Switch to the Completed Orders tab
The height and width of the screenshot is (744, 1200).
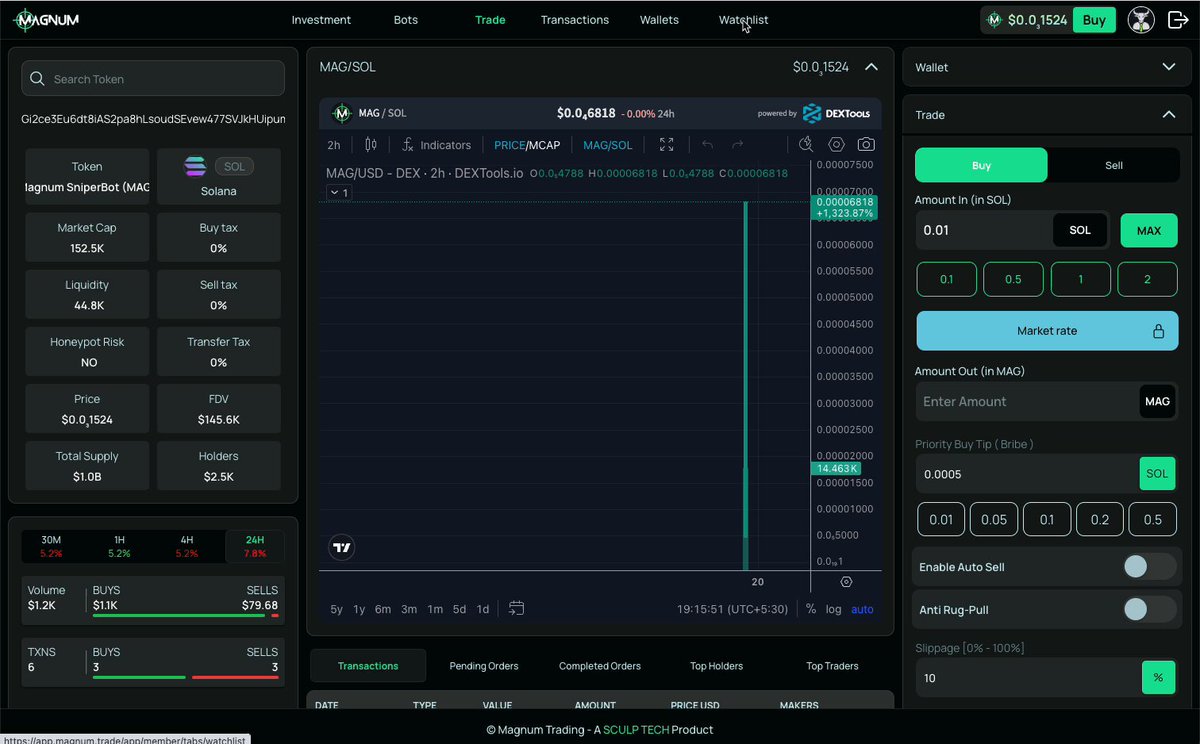(x=600, y=666)
